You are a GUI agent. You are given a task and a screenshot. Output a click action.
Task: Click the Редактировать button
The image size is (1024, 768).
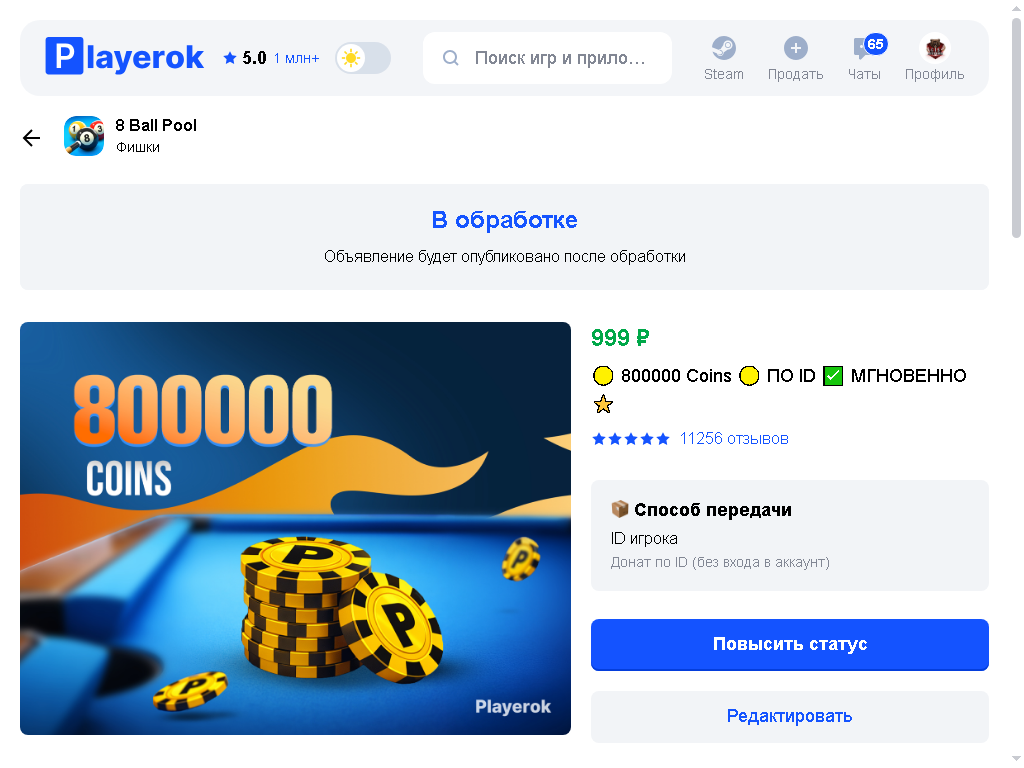coord(790,716)
